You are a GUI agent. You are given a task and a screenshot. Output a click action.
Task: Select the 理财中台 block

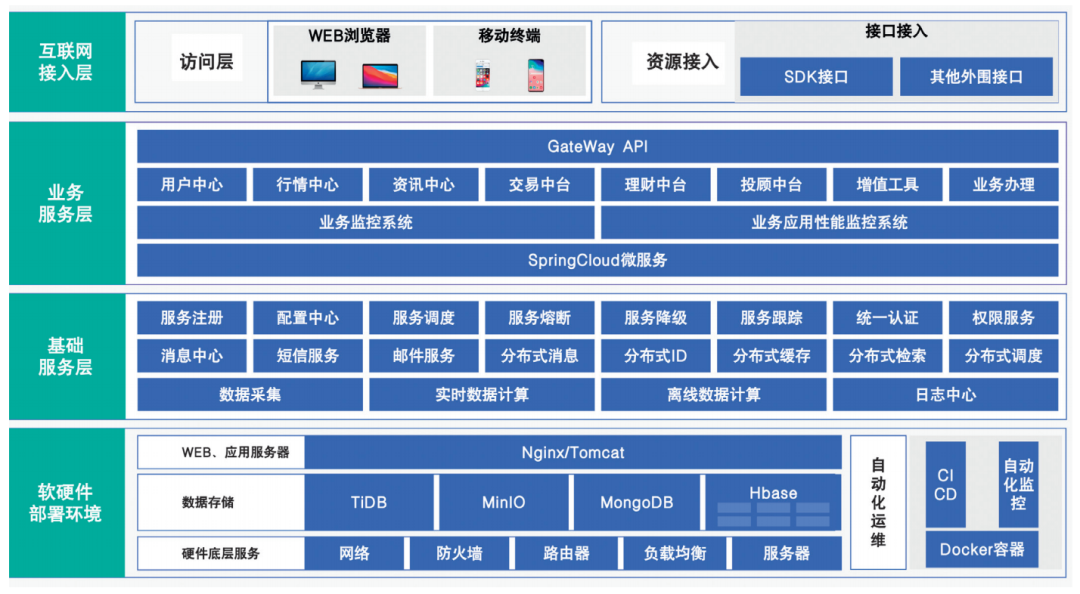pos(655,185)
